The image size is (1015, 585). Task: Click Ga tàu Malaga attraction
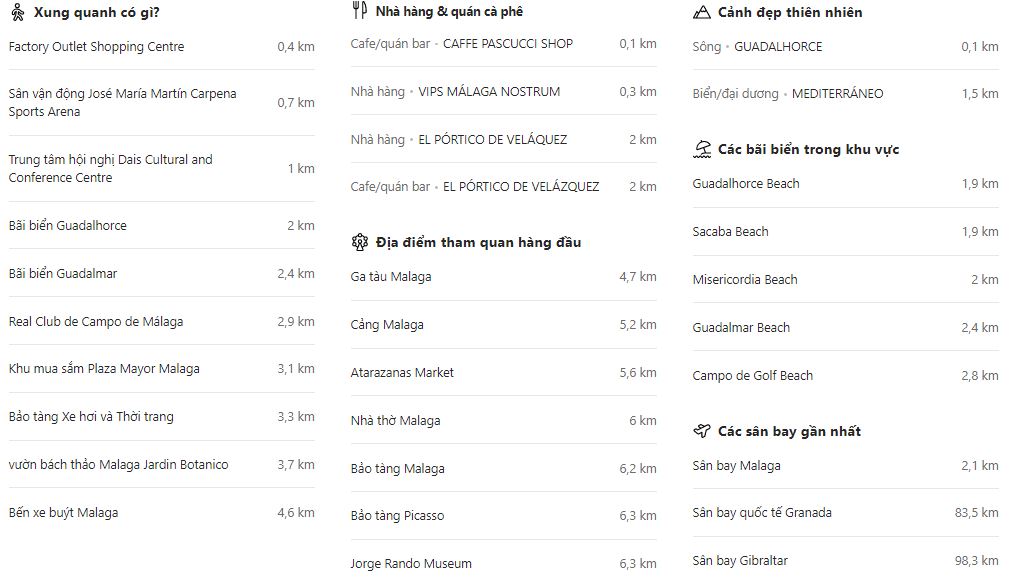tap(391, 277)
